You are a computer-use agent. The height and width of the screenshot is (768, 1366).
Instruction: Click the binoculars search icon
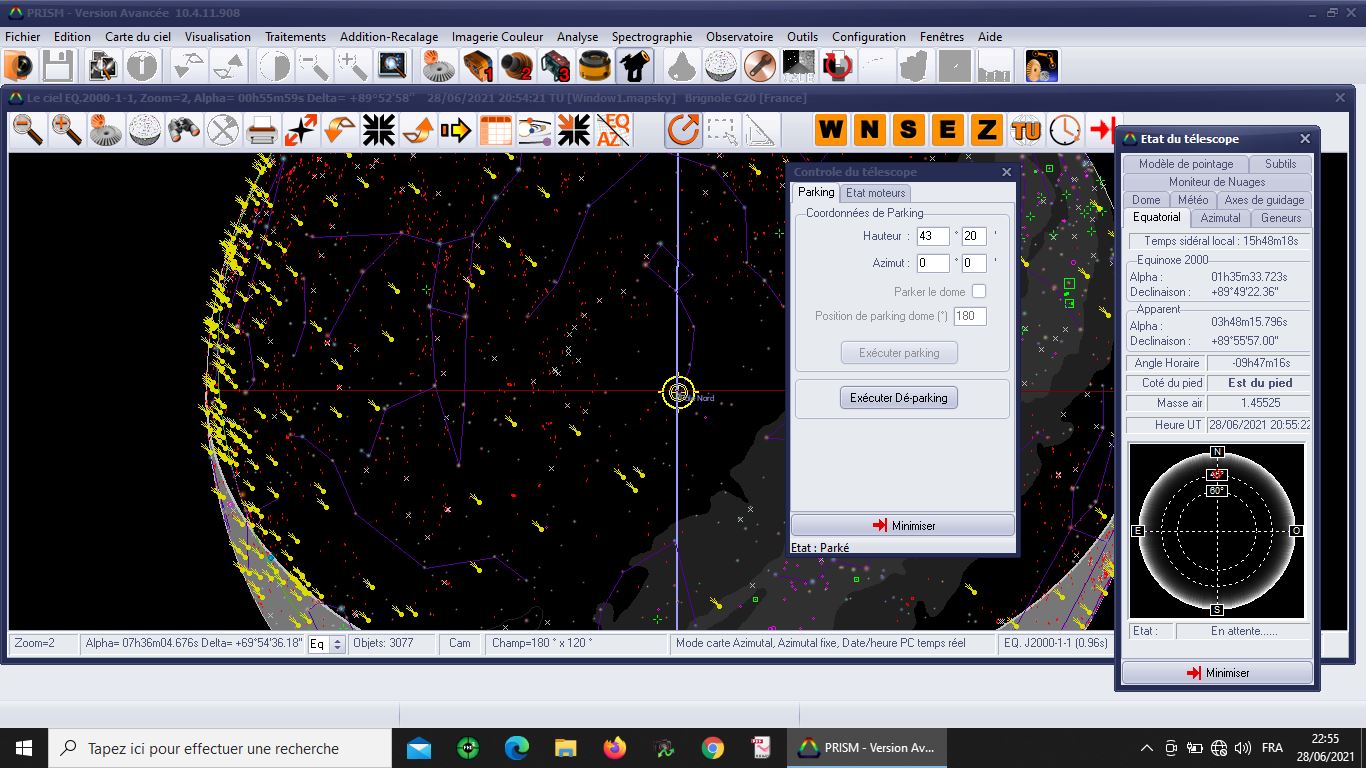tap(183, 130)
